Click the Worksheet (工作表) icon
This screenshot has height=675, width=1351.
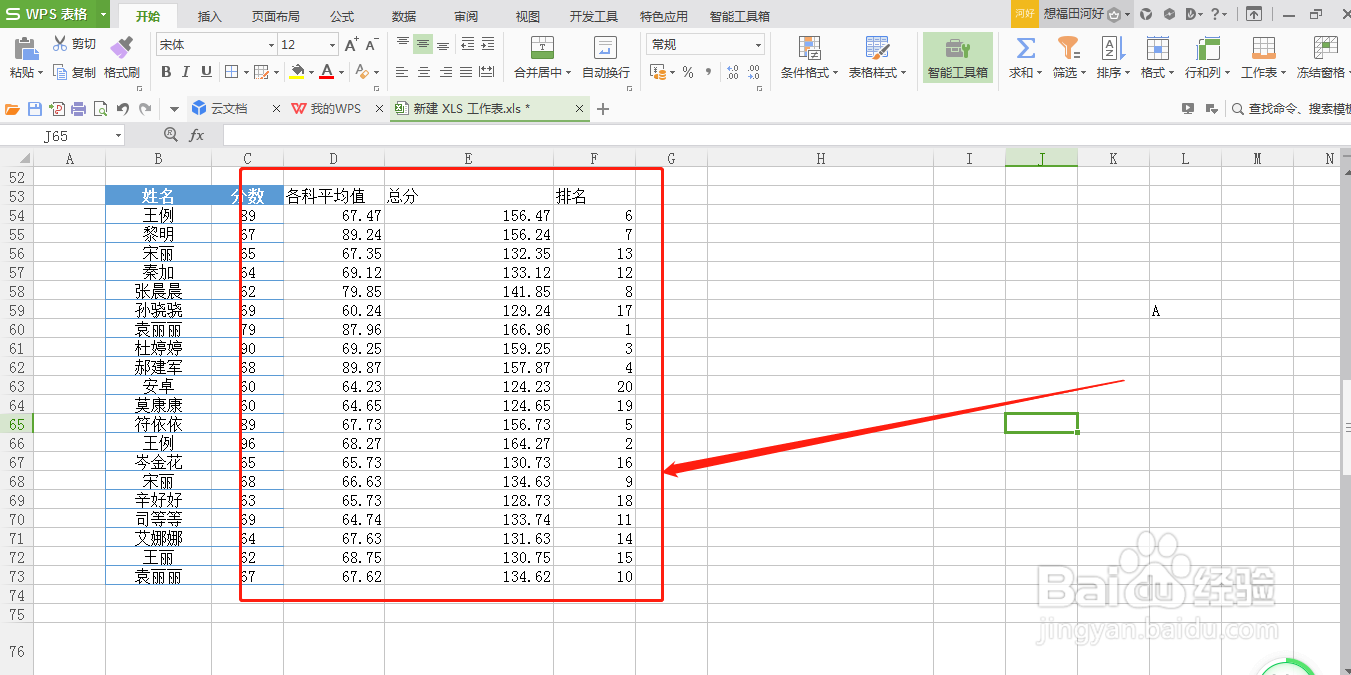point(1263,48)
